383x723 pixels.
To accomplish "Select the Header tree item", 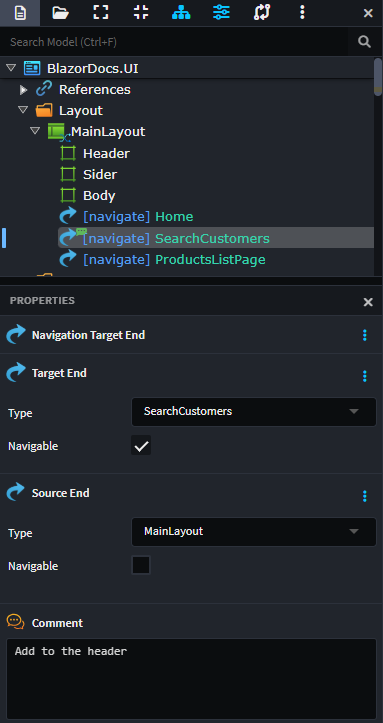I will point(106,153).
